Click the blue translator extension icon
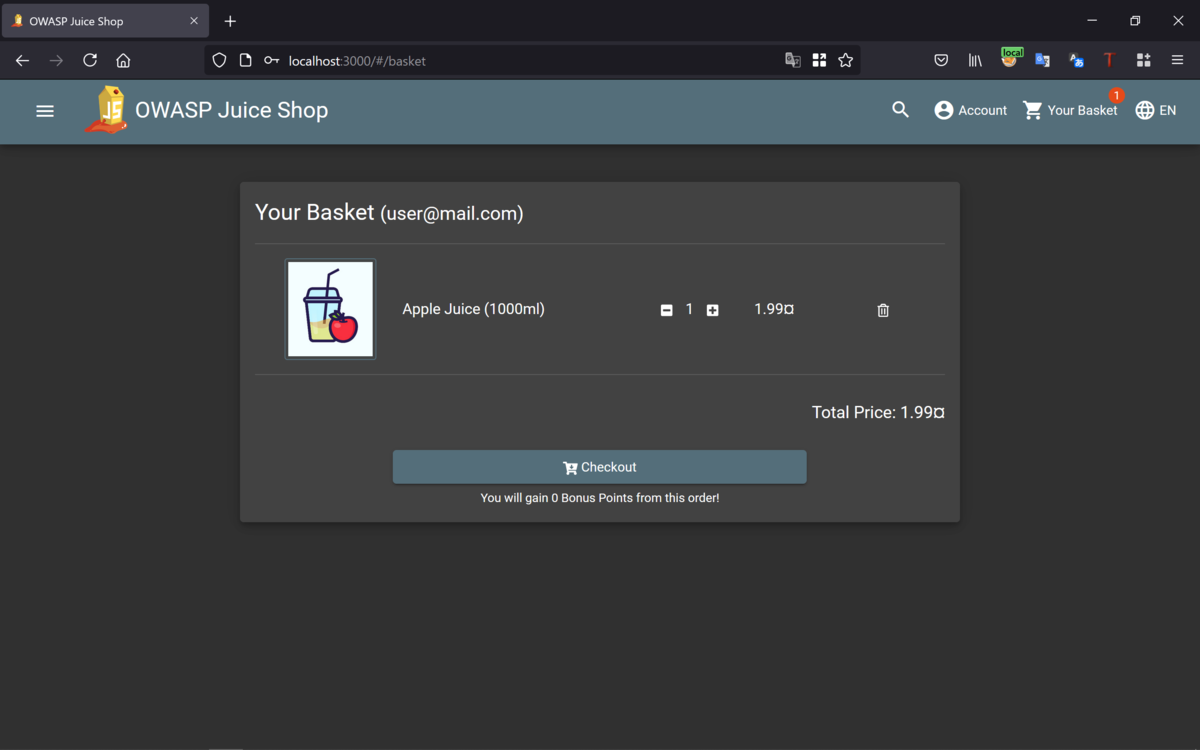The width and height of the screenshot is (1200, 750). click(x=1076, y=60)
